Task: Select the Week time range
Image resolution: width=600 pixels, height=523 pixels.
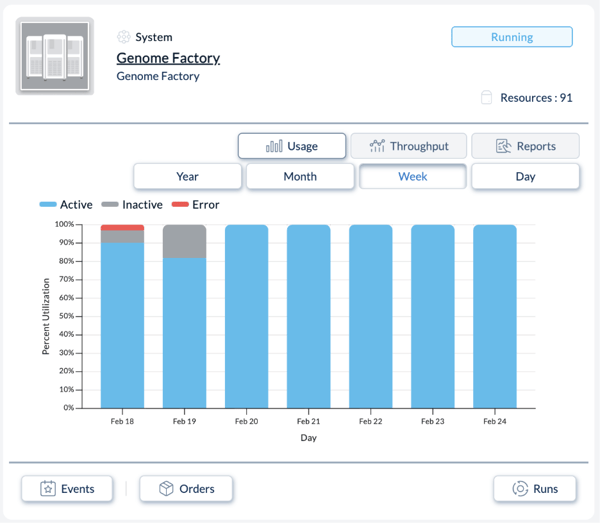Action: coord(412,176)
